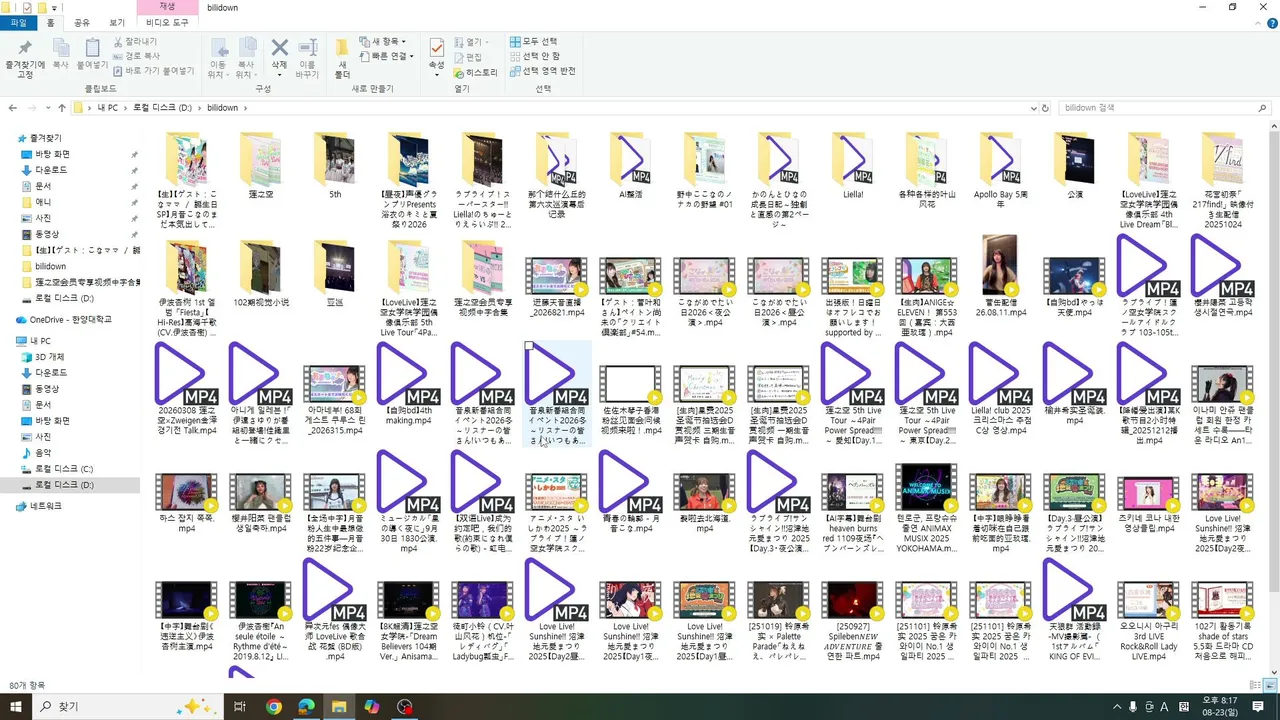Screen dimensions: 1280x720
Task: Click the 삭제 X icon
Action: (x=280, y=47)
